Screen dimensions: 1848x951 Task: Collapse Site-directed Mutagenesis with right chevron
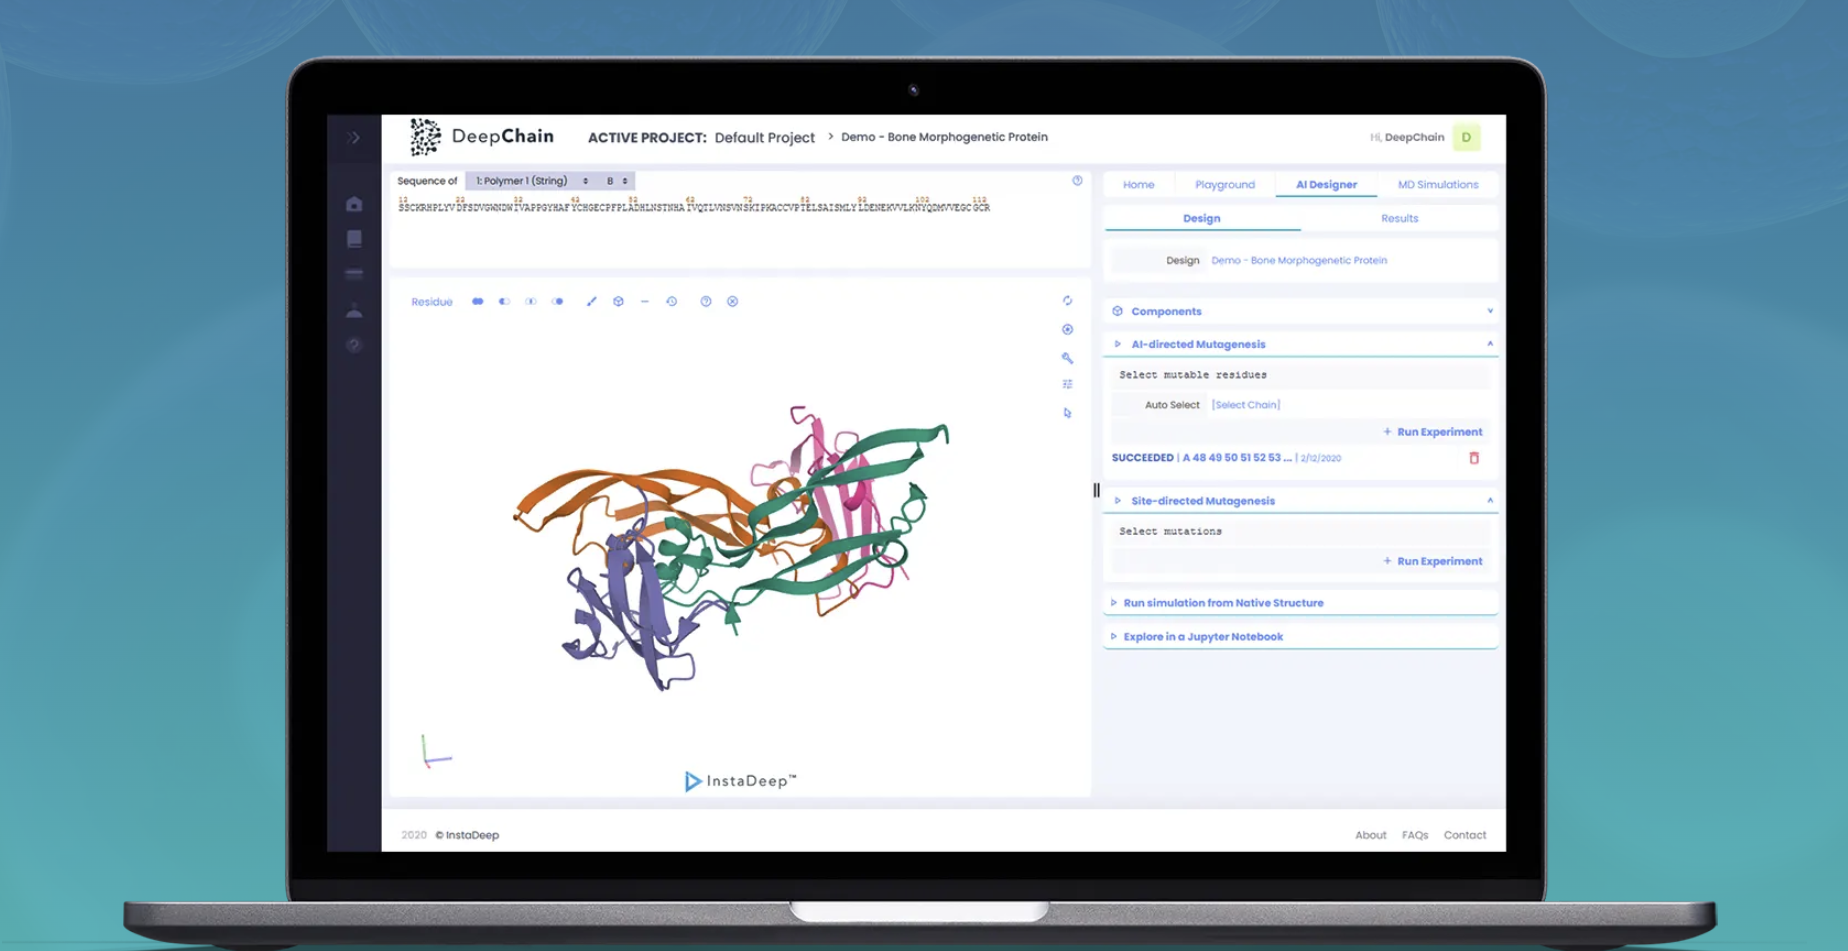[1490, 501]
